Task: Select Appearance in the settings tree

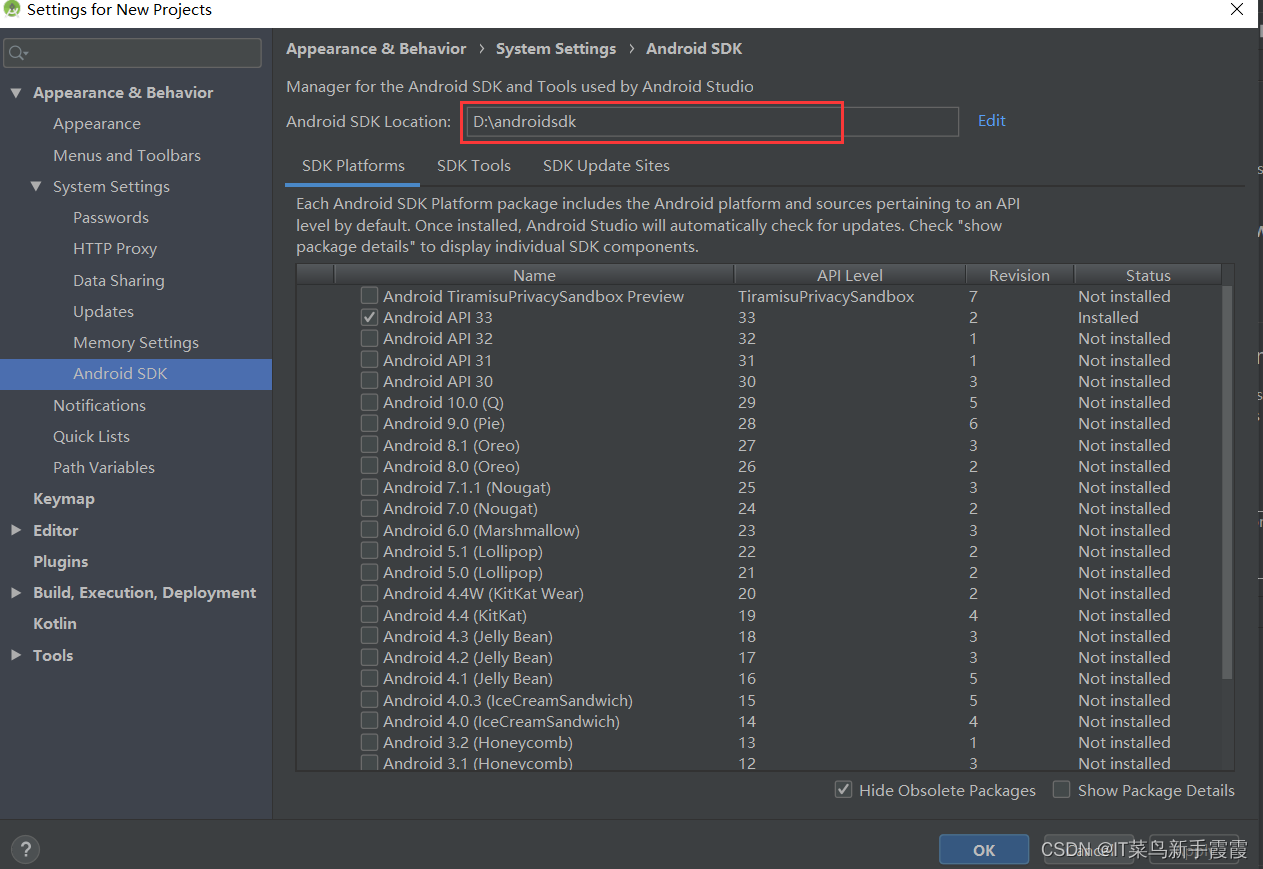Action: (97, 124)
